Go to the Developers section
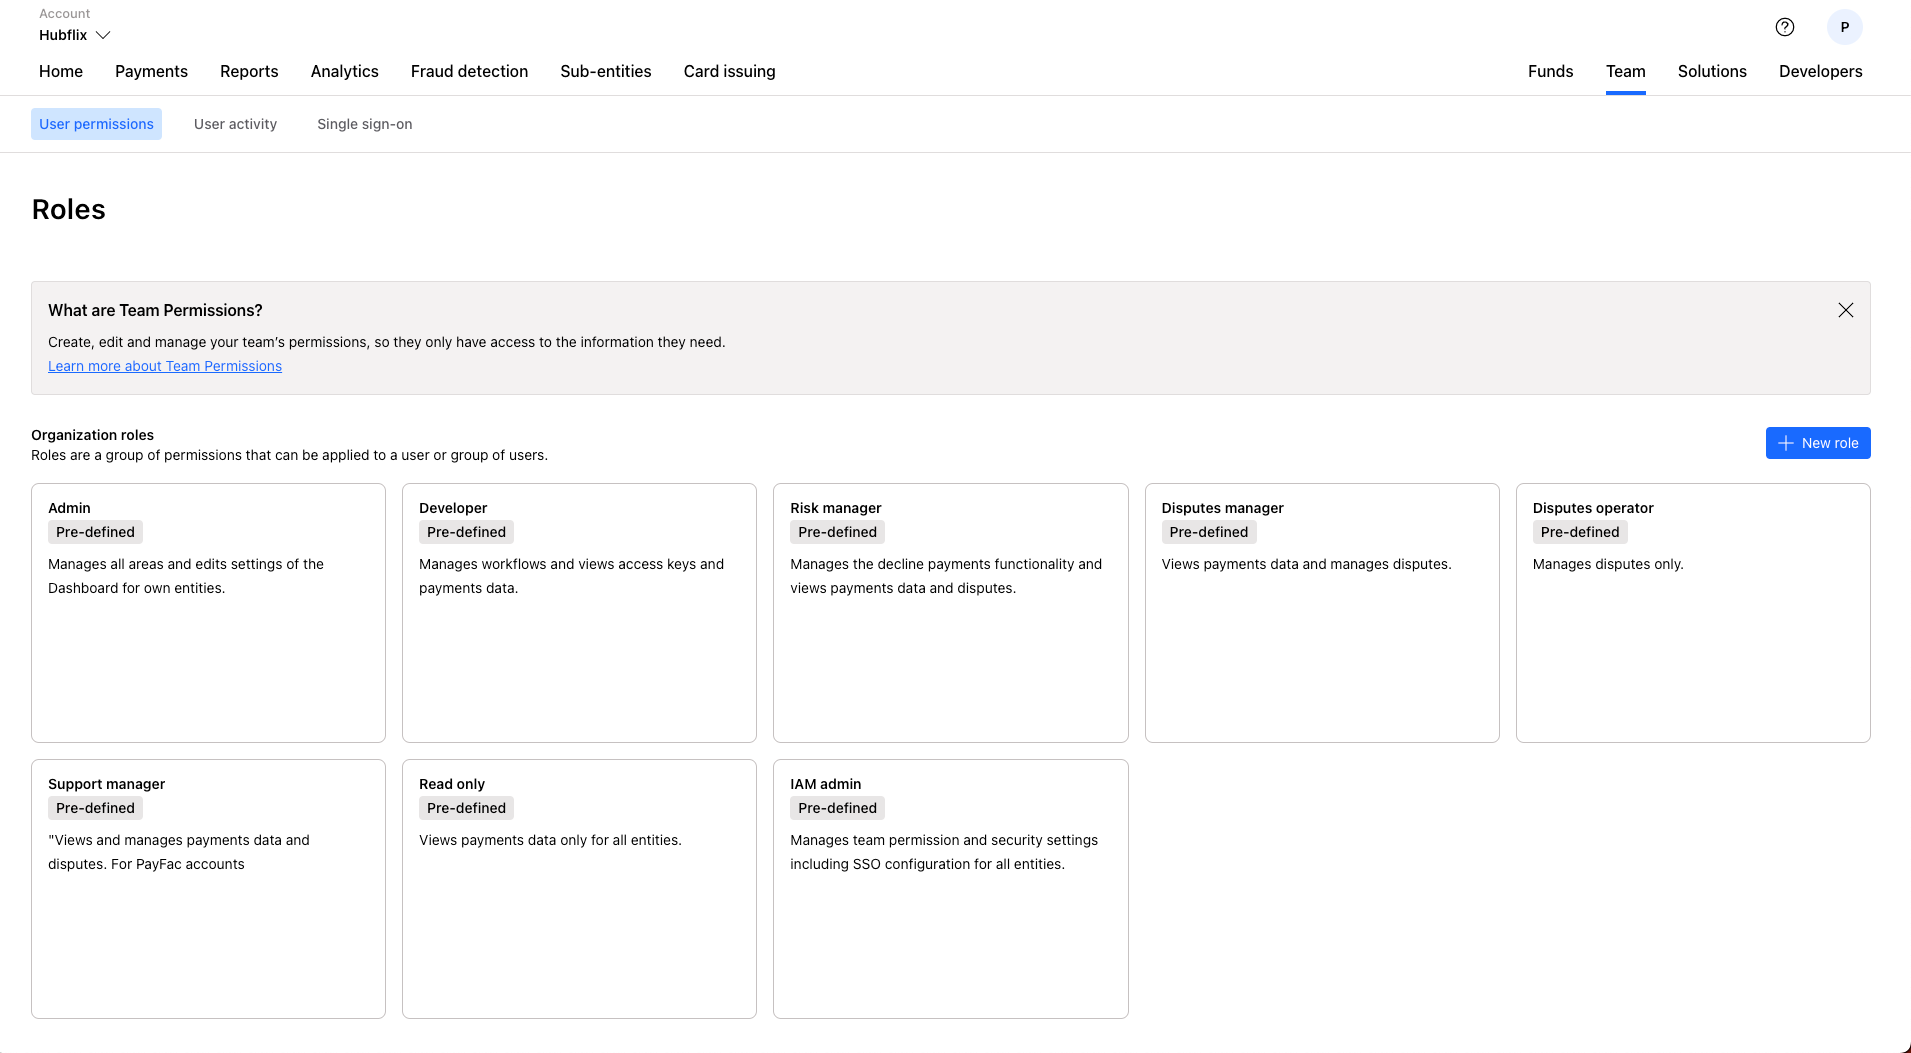The image size is (1911, 1053). pos(1820,71)
